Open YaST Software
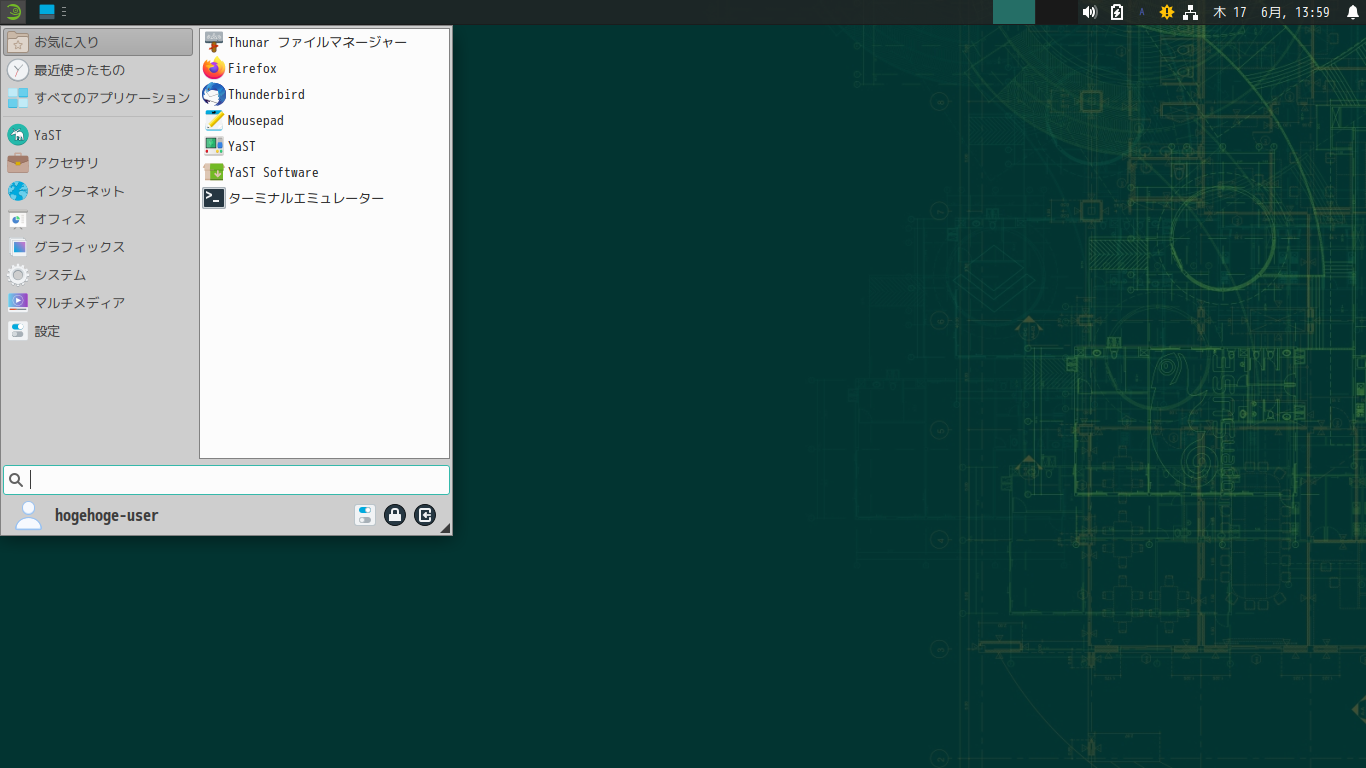1366x768 pixels. point(324,172)
